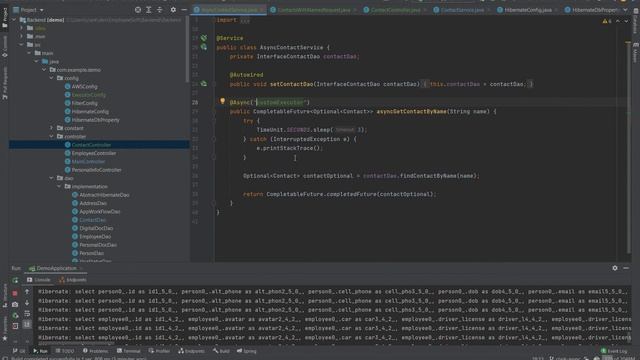Click the Project tree vertical scrollbar
640x360 pixels.
pyautogui.click(x=187, y=49)
